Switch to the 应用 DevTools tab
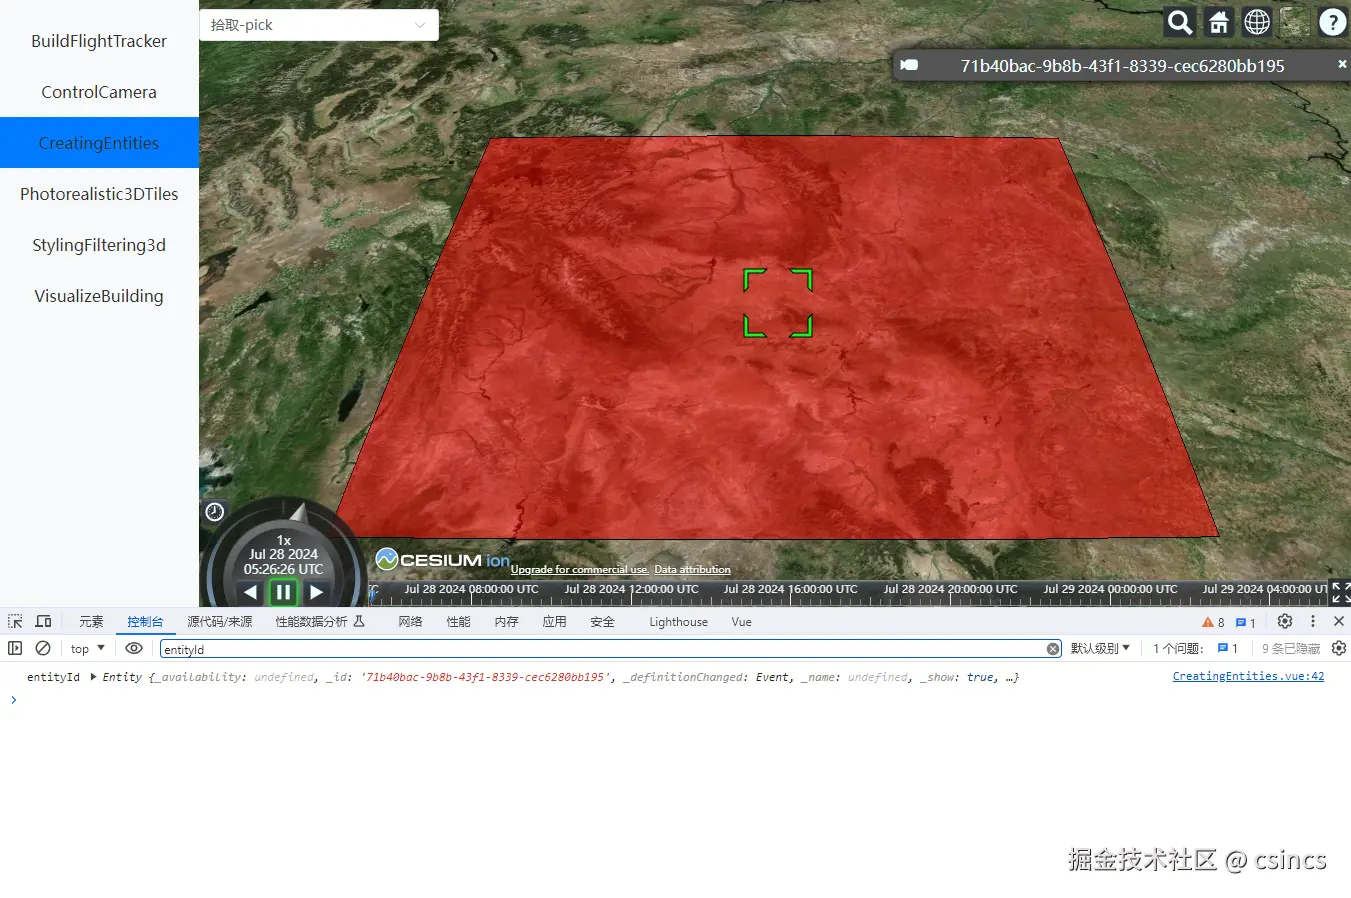Viewport: 1351px width, 898px height. (x=554, y=622)
